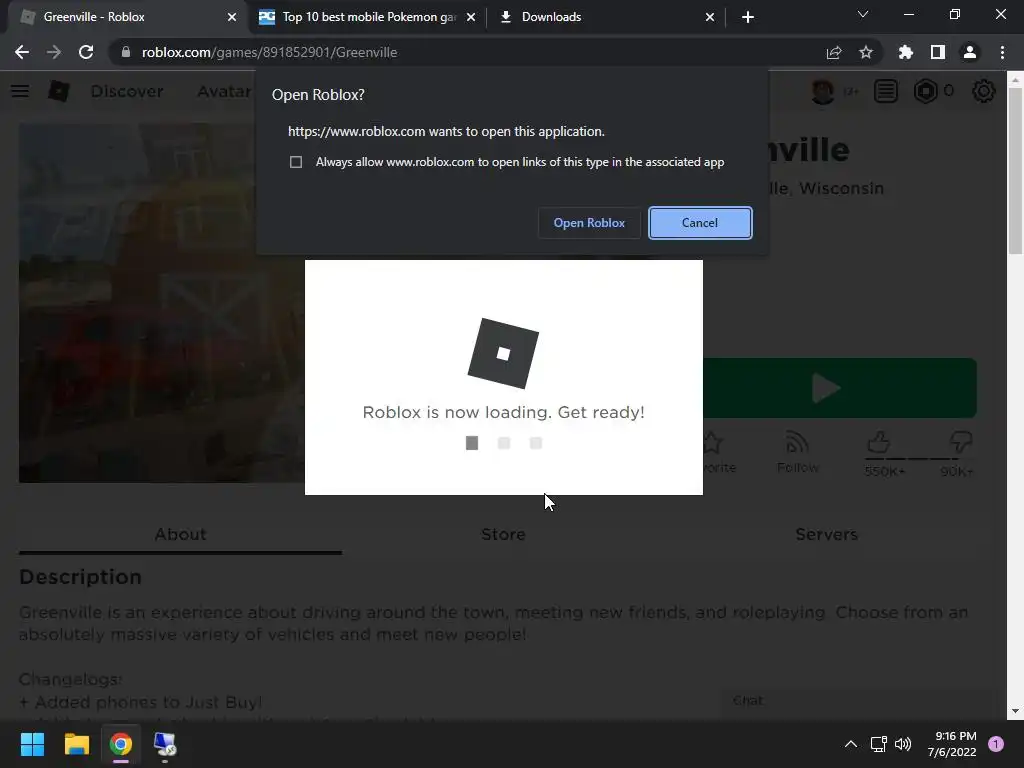The height and width of the screenshot is (768, 1024).
Task: Open the Roblox notifications list icon
Action: [886, 91]
